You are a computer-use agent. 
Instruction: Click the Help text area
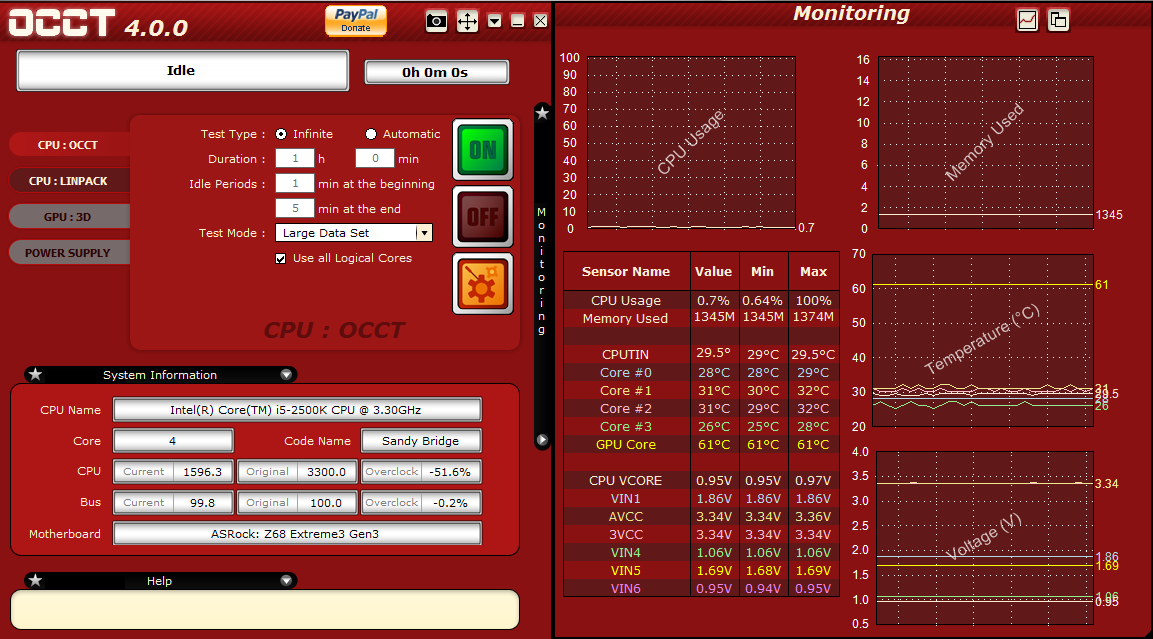point(265,610)
